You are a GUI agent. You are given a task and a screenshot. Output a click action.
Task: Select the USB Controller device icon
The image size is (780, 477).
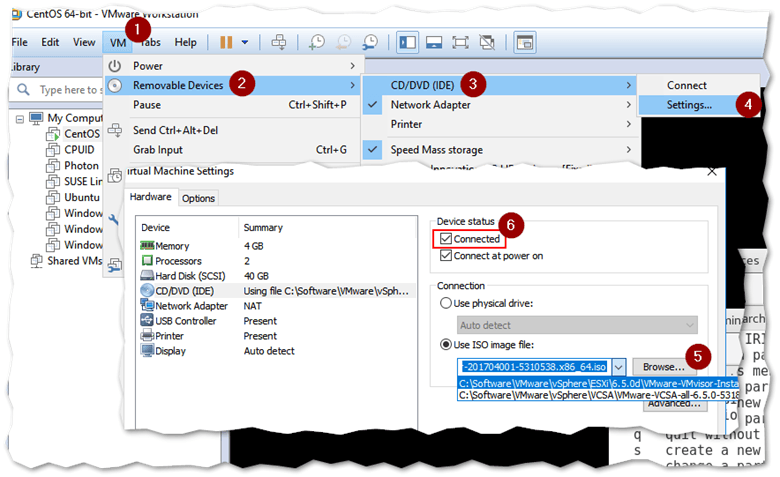point(147,320)
